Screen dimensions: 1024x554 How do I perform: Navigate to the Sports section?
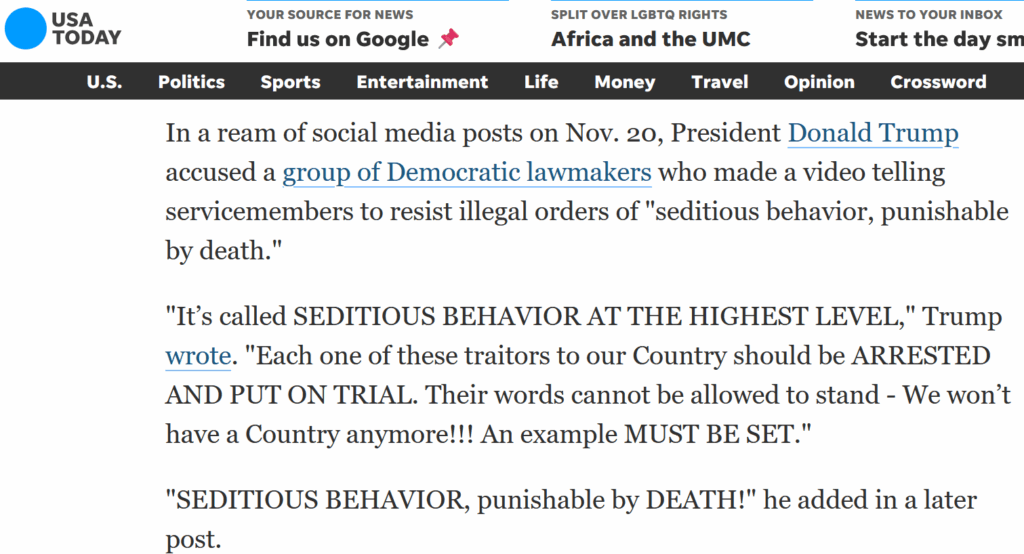[290, 82]
